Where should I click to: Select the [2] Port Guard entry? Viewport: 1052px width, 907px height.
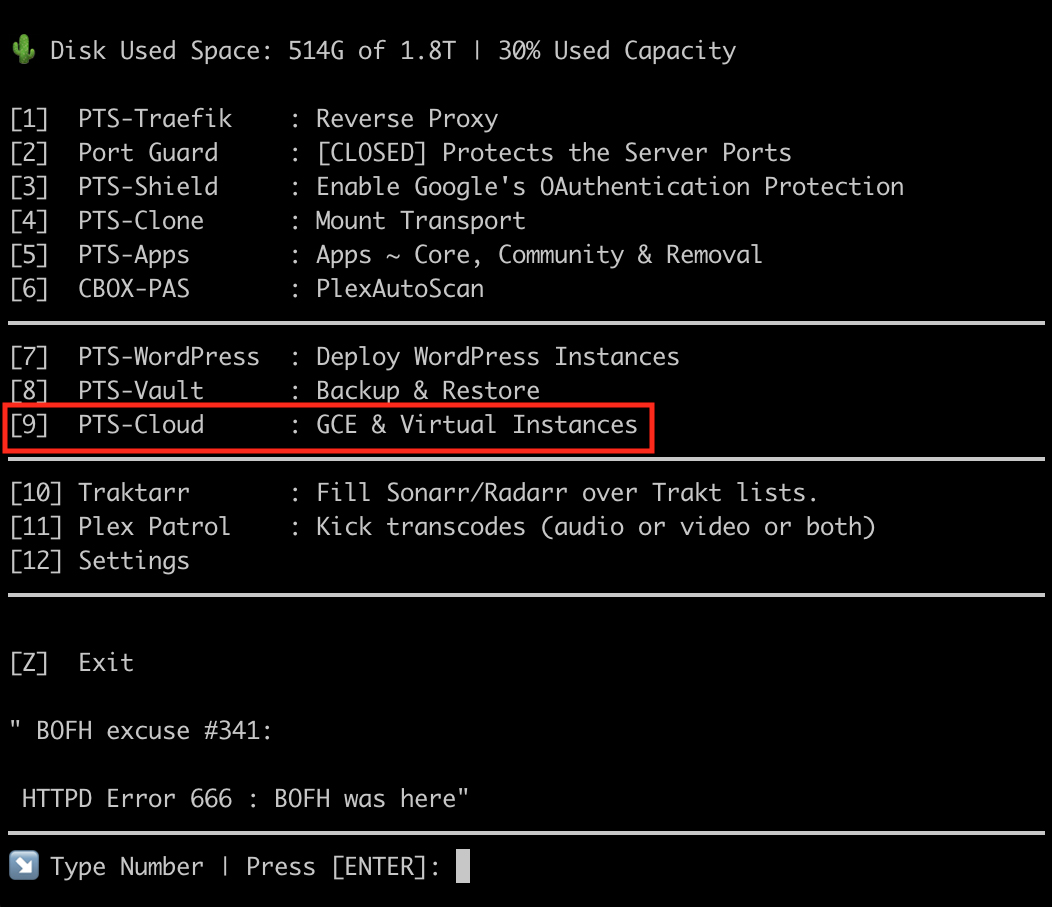(x=148, y=153)
